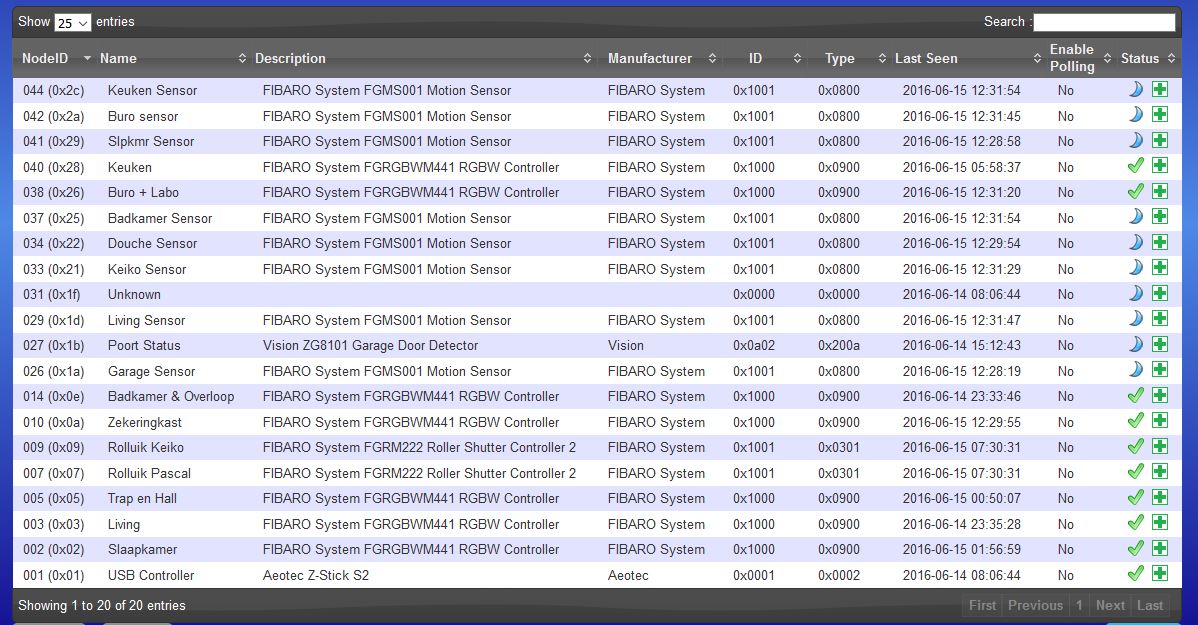The image size is (1198, 625).
Task: Open the Show entries count dropdown
Action: click(x=73, y=23)
